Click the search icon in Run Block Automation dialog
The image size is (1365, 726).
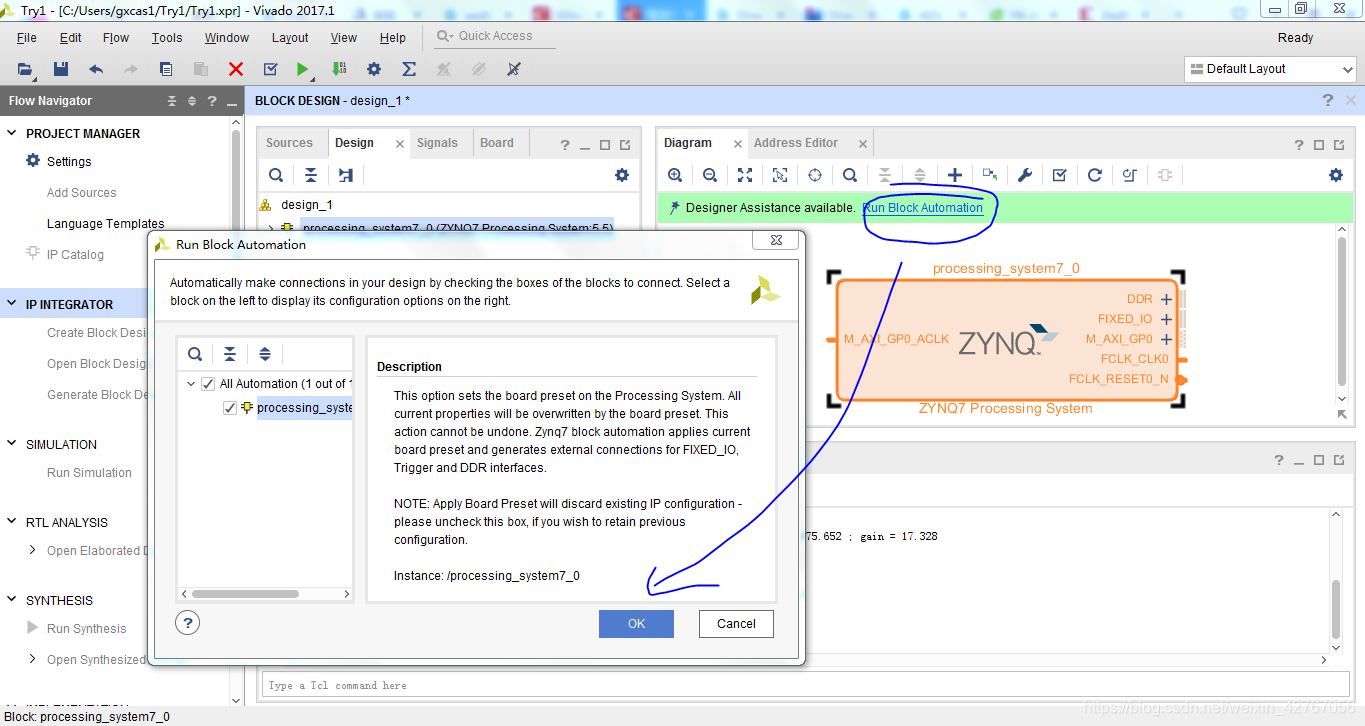[x=195, y=354]
